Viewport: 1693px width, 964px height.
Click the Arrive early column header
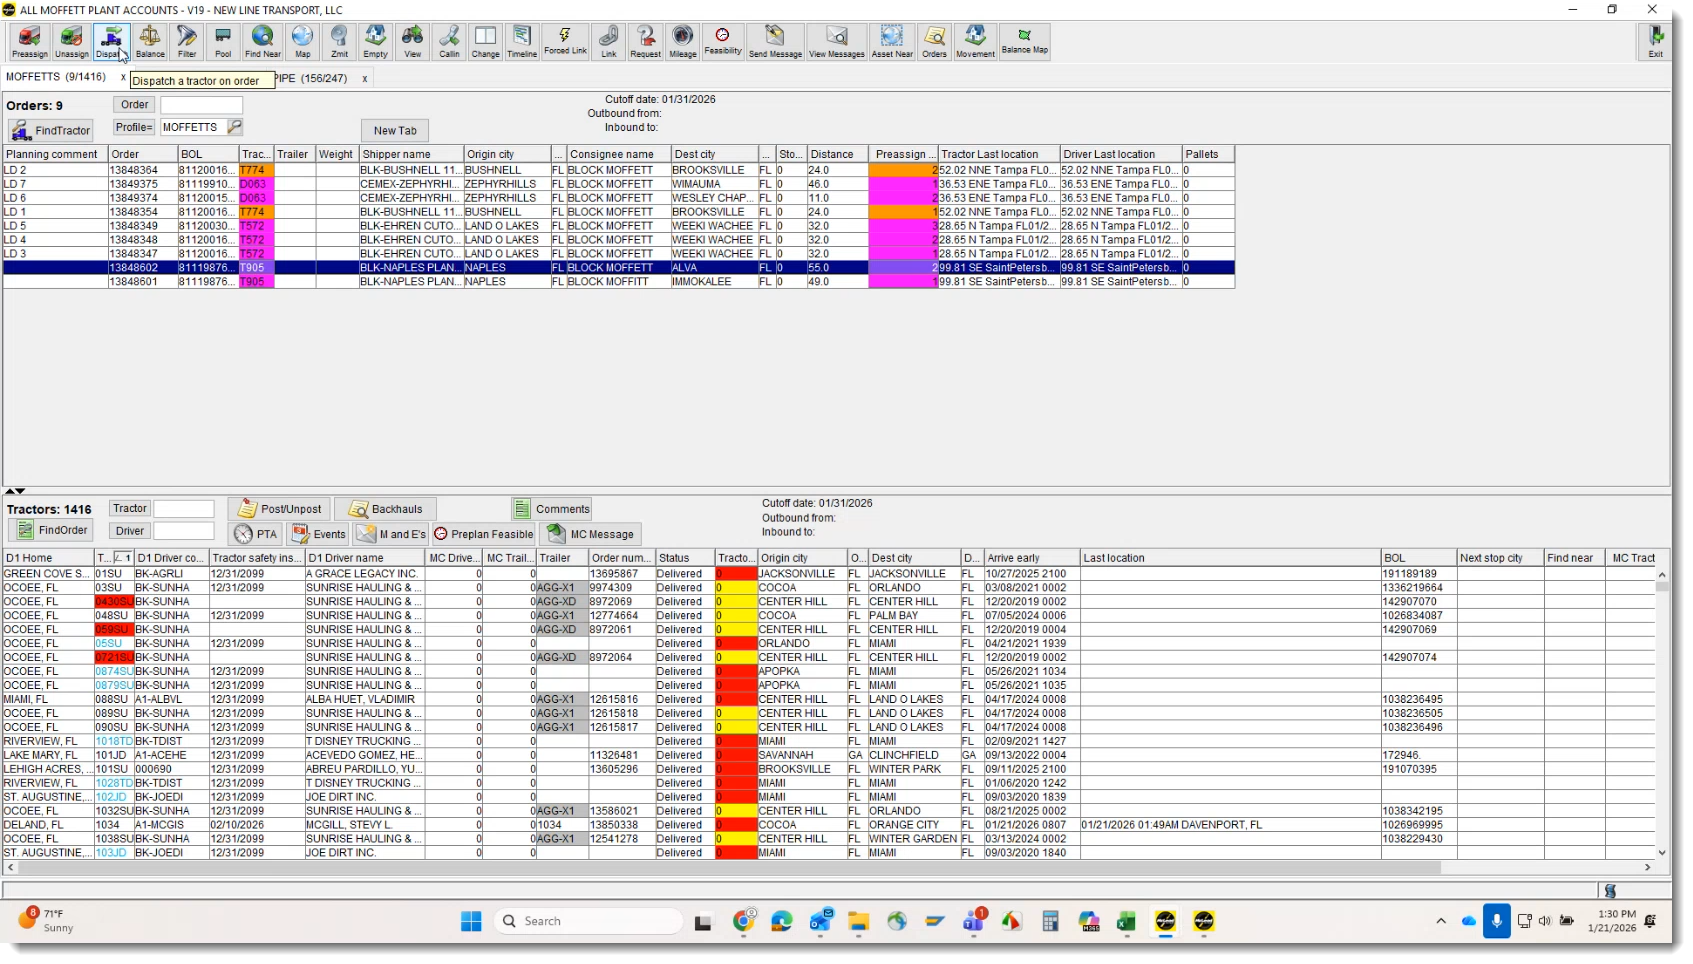tap(1032, 558)
